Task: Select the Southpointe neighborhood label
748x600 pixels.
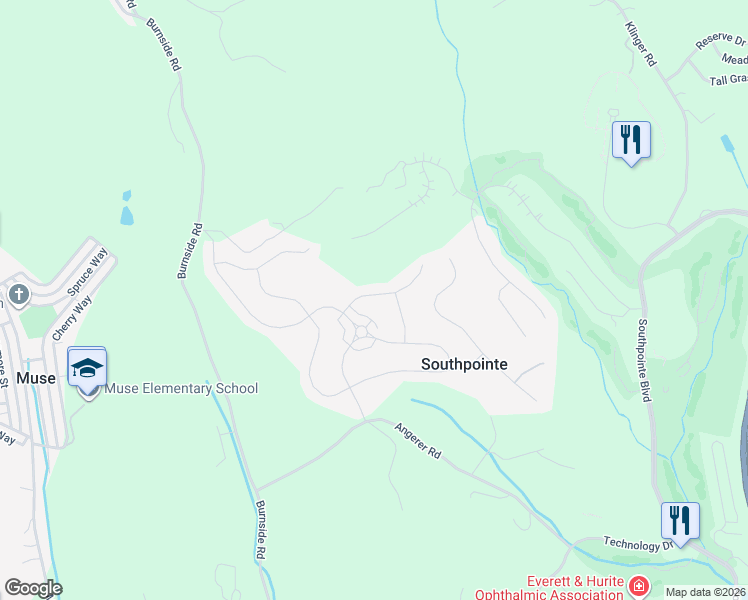Action: tap(464, 364)
